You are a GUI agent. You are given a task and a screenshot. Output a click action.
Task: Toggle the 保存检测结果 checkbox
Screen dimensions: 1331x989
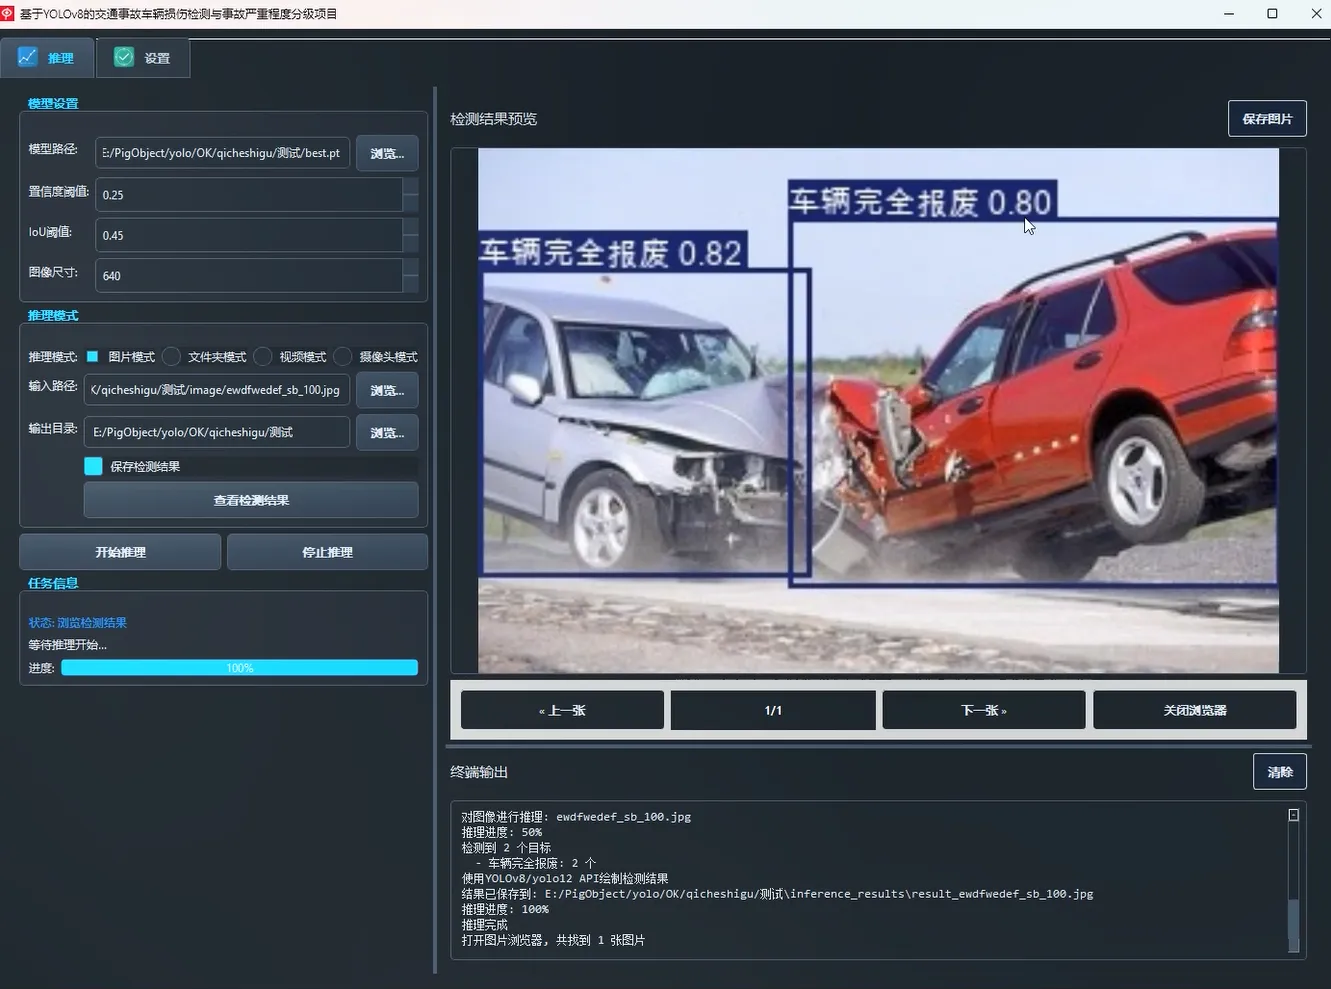coord(93,466)
